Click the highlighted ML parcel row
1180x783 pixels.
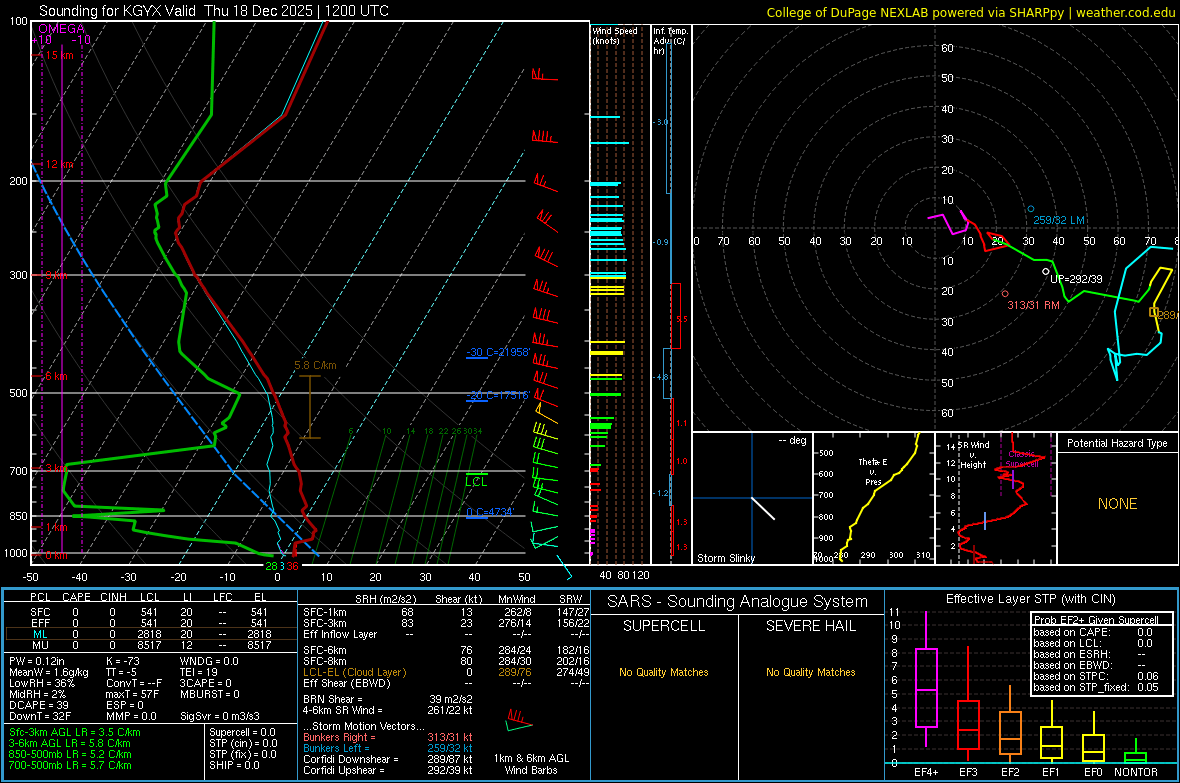[151, 634]
